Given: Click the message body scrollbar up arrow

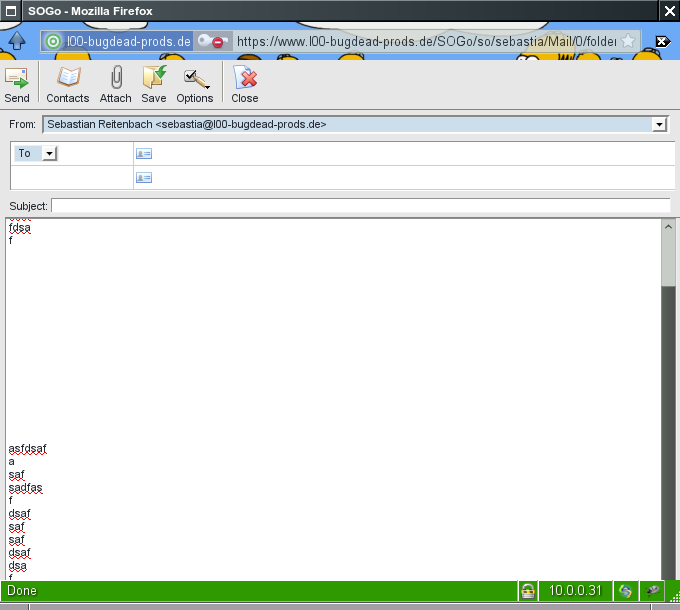Looking at the screenshot, I should point(668,228).
